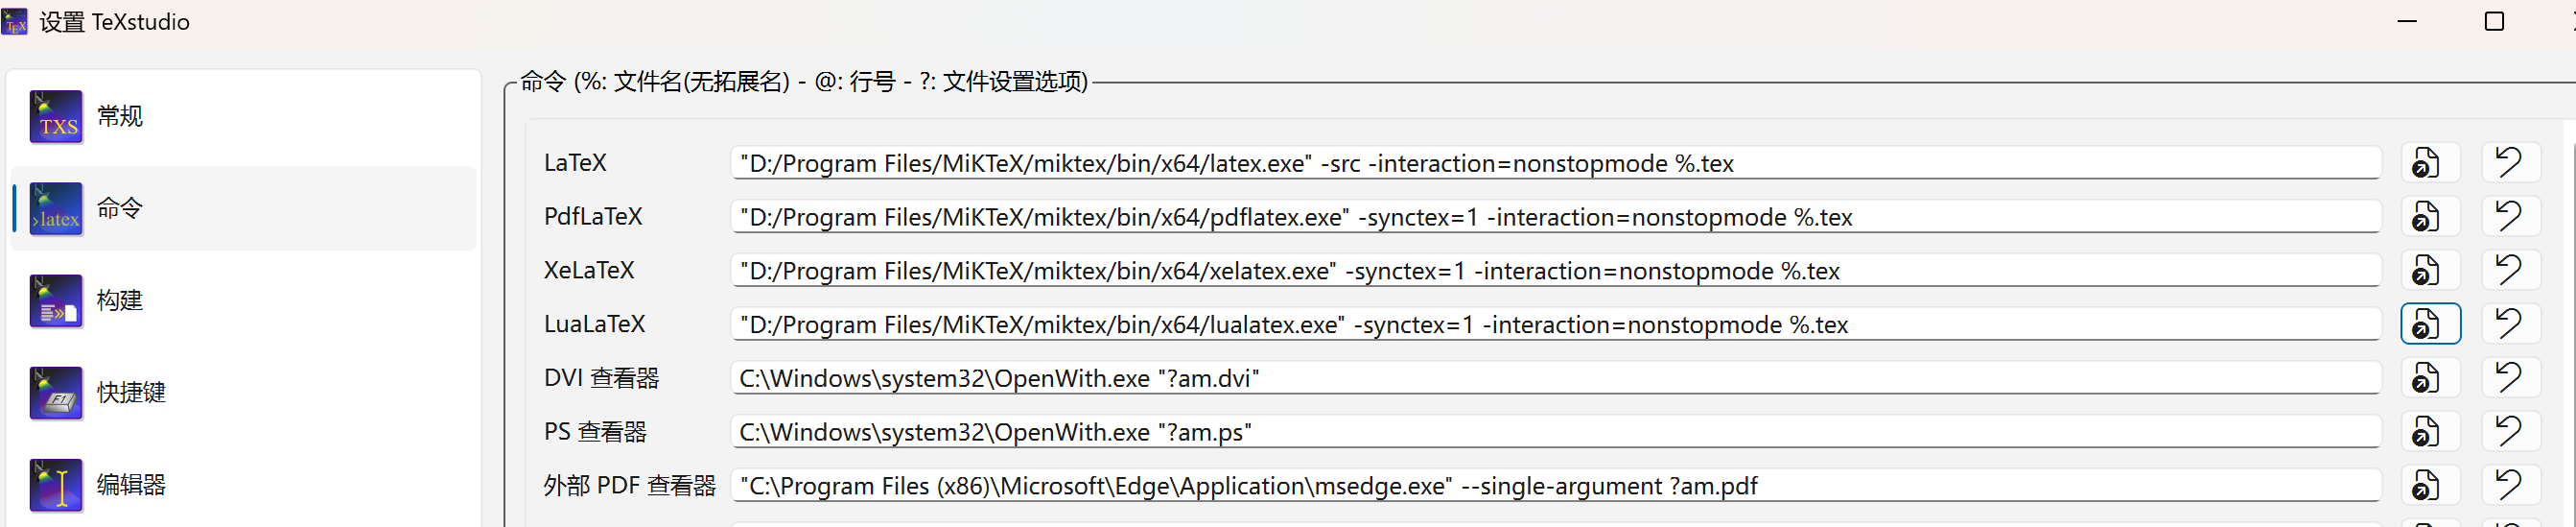Click the DVI 查看器 command field
This screenshot has height=527, width=2576.
coord(1554,378)
